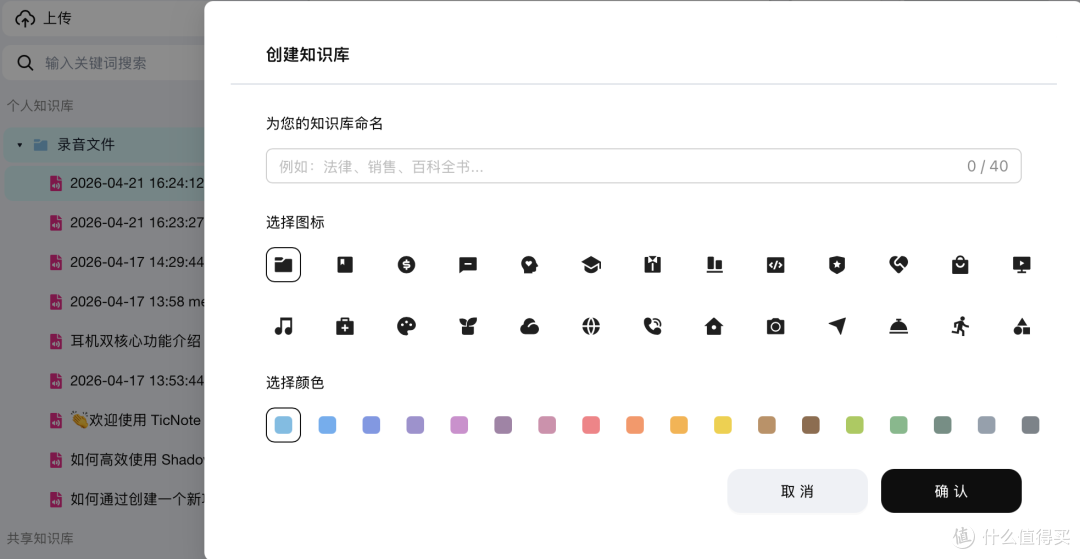Pick the shopping bag icon

(x=960, y=264)
